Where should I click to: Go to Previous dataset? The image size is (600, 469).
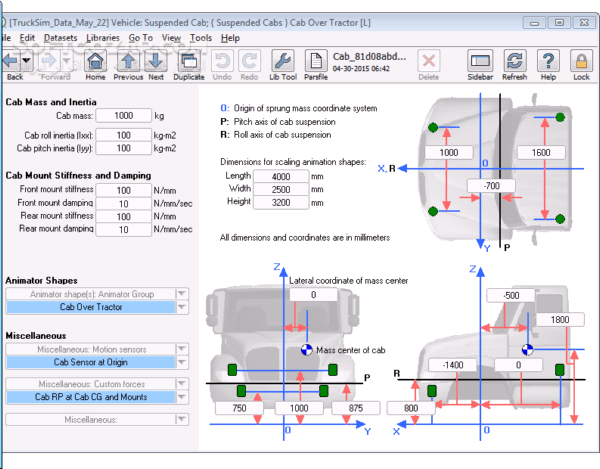128,62
